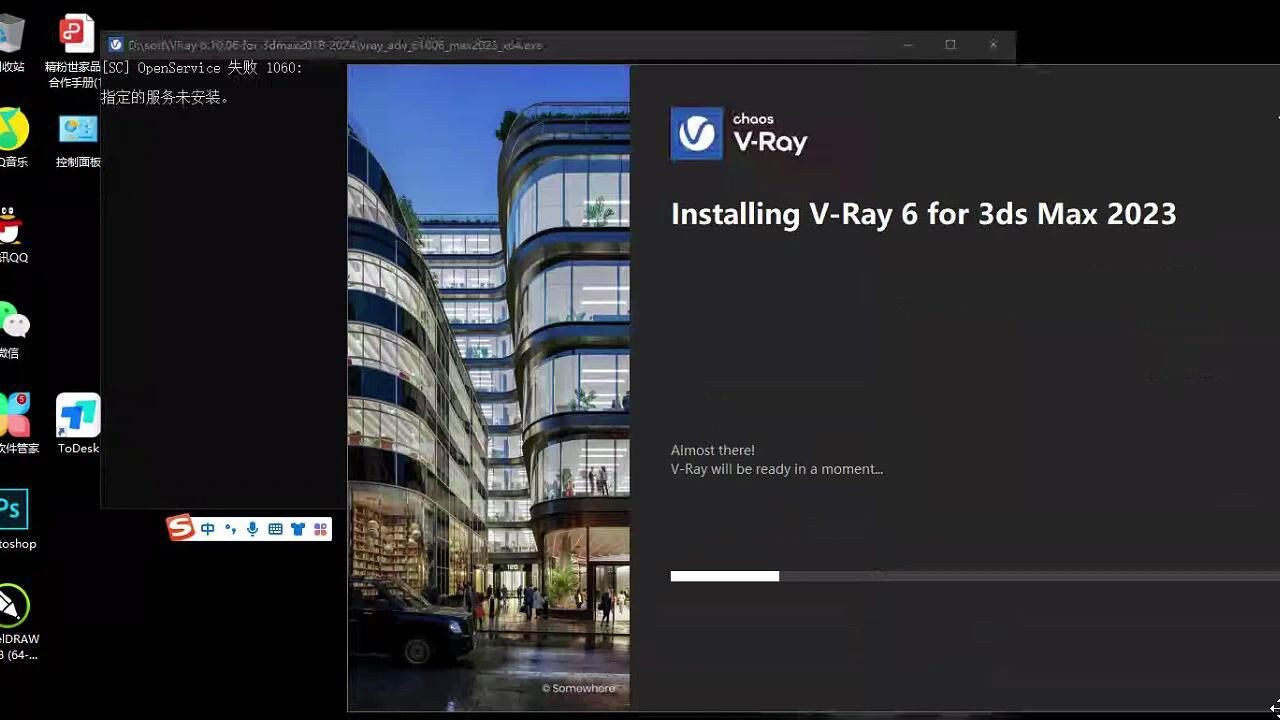This screenshot has height=720, width=1280.
Task: Open Sogou skin shop shirt icon
Action: tap(298, 529)
